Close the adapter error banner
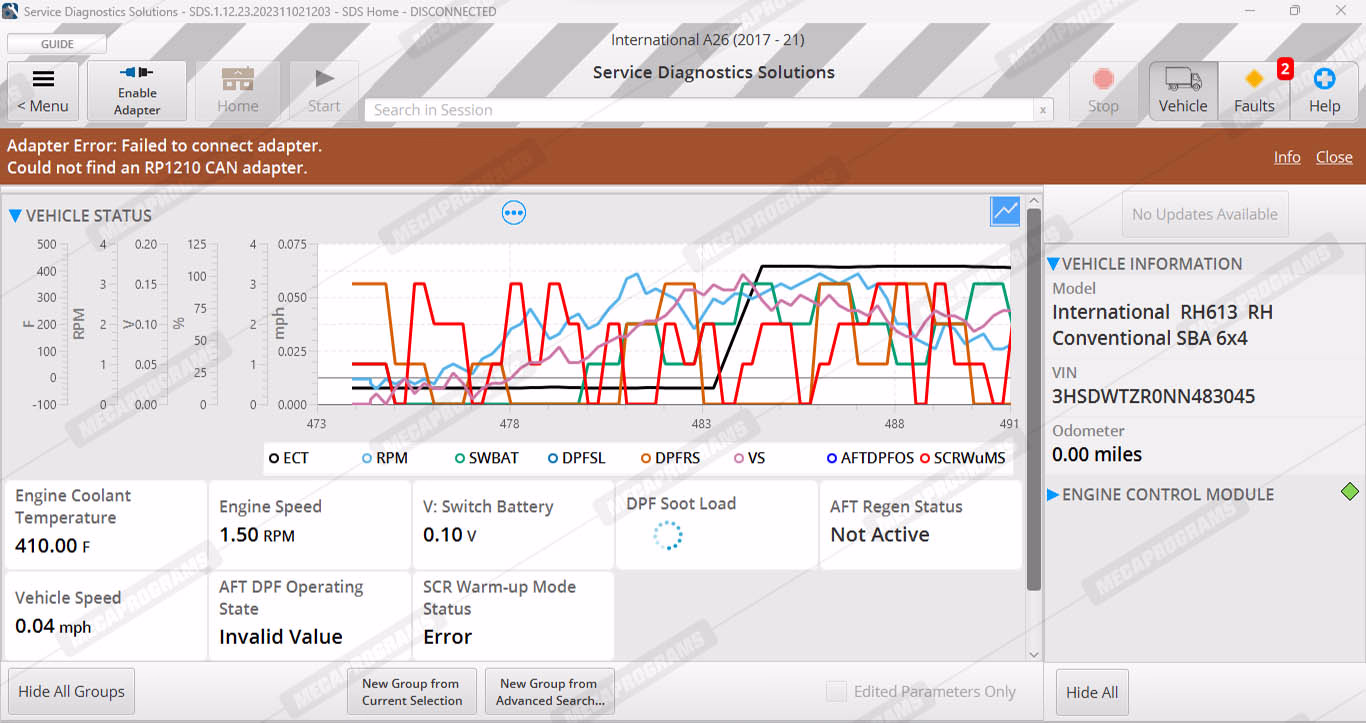1366x723 pixels. click(x=1334, y=157)
